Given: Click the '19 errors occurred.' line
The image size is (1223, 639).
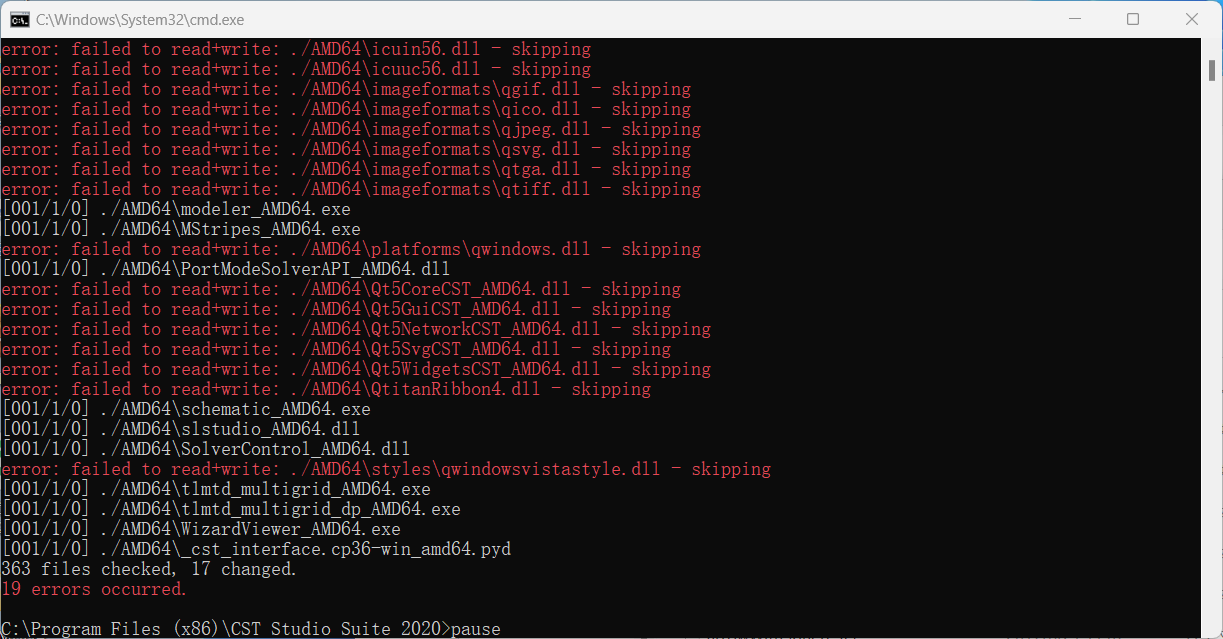Looking at the screenshot, I should point(94,589).
